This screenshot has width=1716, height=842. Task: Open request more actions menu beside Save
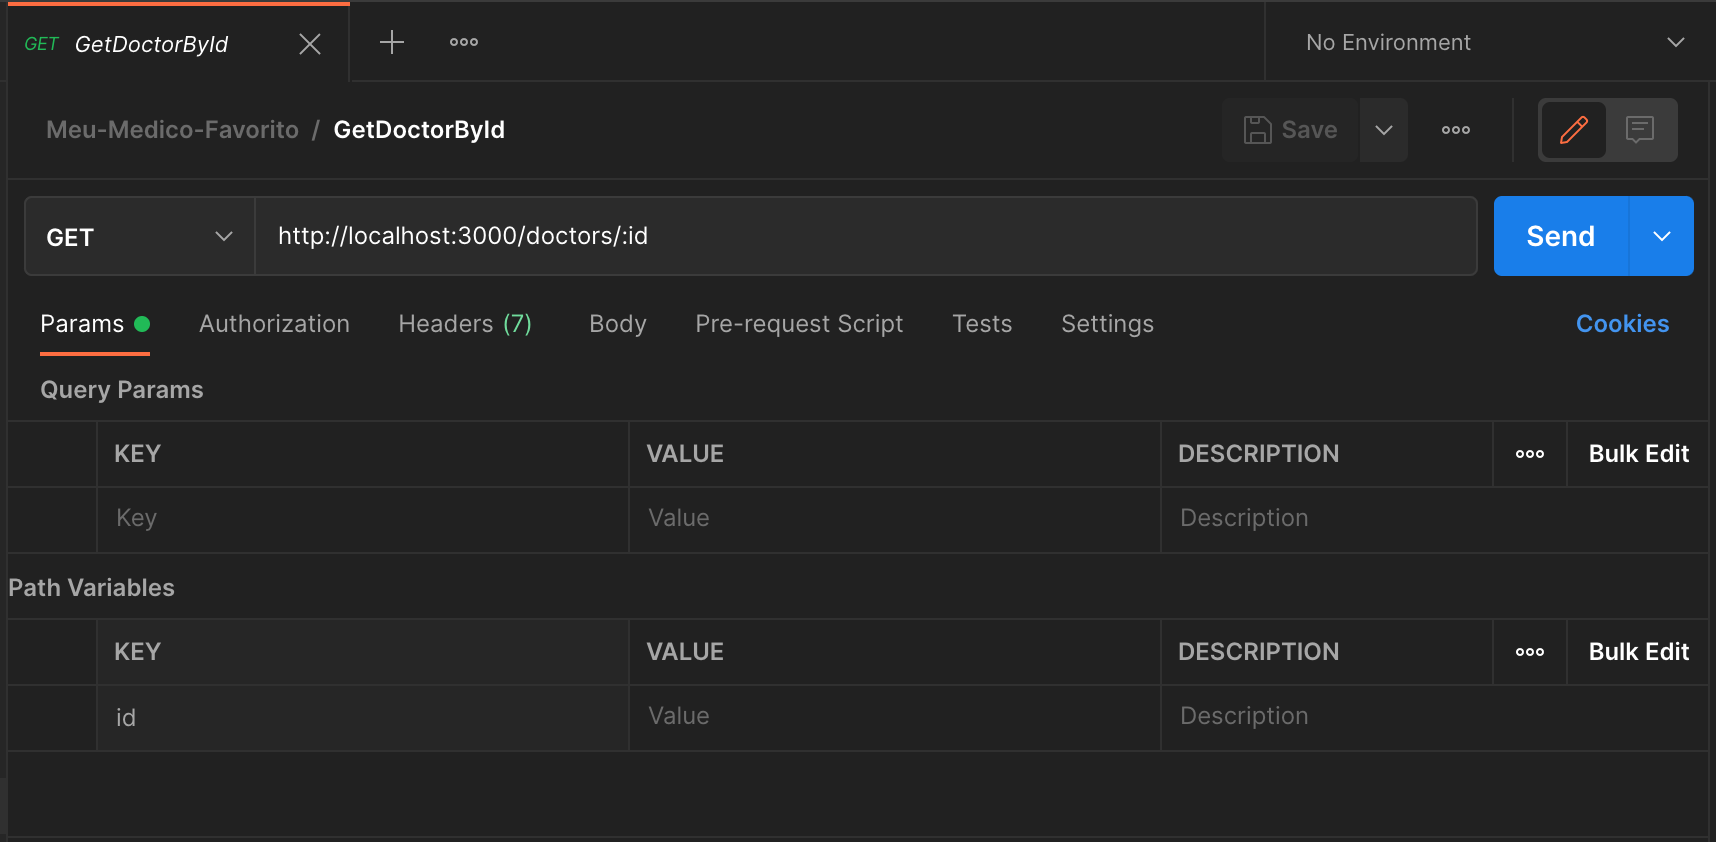(1456, 130)
